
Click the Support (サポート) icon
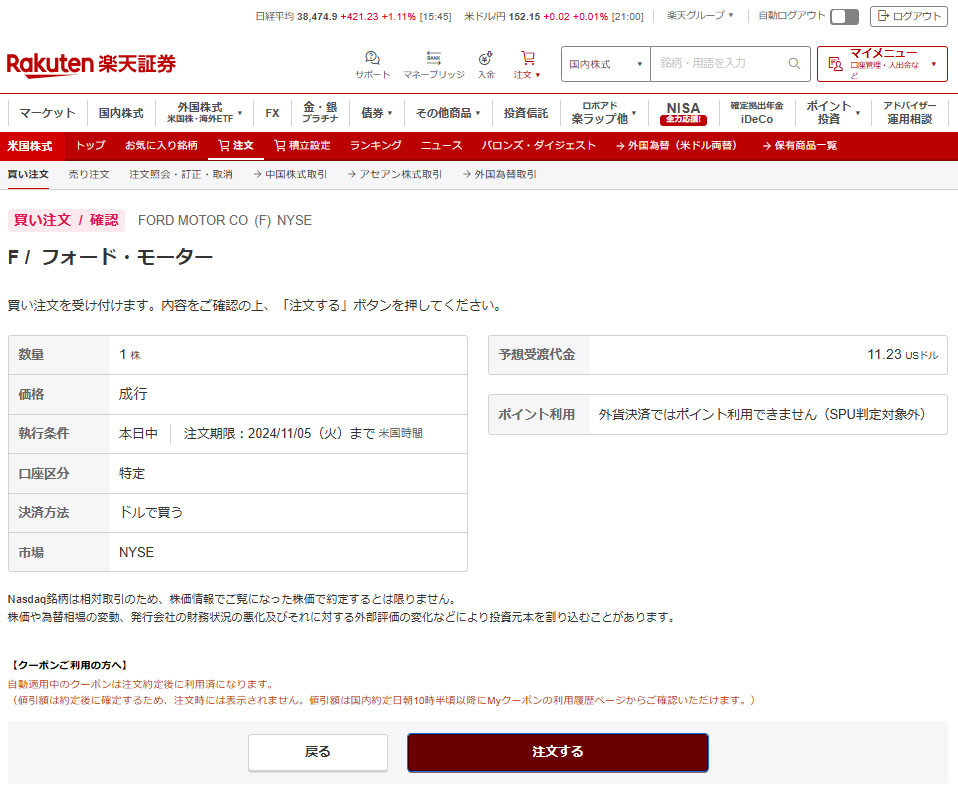[372, 59]
